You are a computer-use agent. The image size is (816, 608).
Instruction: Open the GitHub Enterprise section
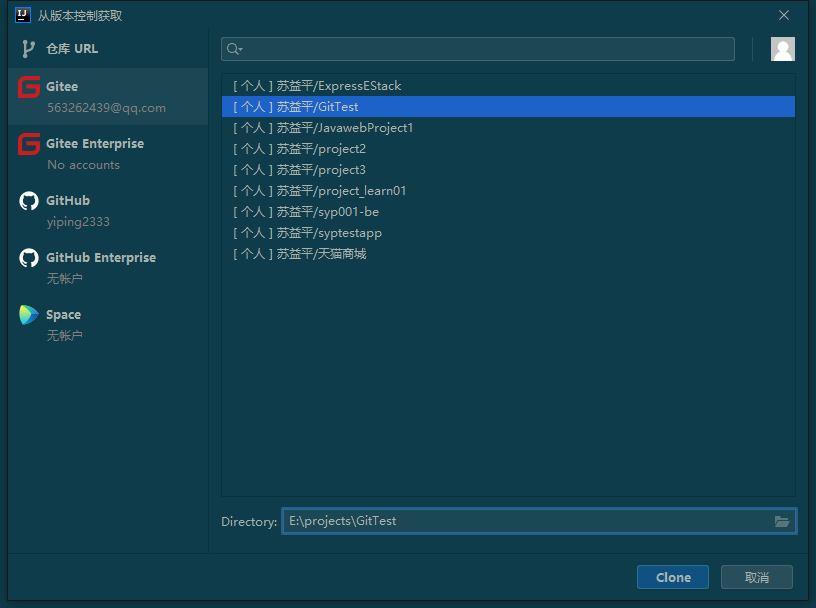pos(108,268)
